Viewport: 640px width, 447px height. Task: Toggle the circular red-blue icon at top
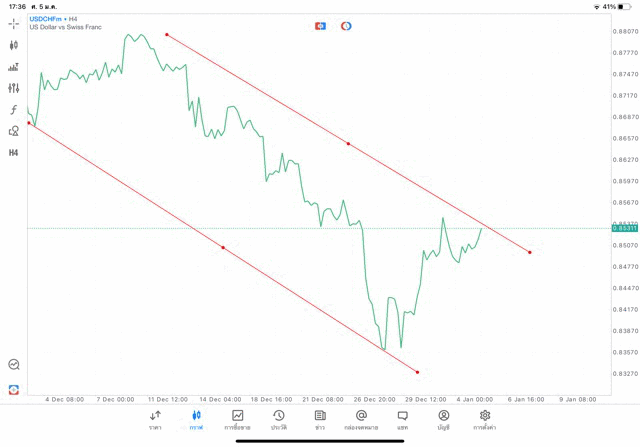tap(346, 26)
